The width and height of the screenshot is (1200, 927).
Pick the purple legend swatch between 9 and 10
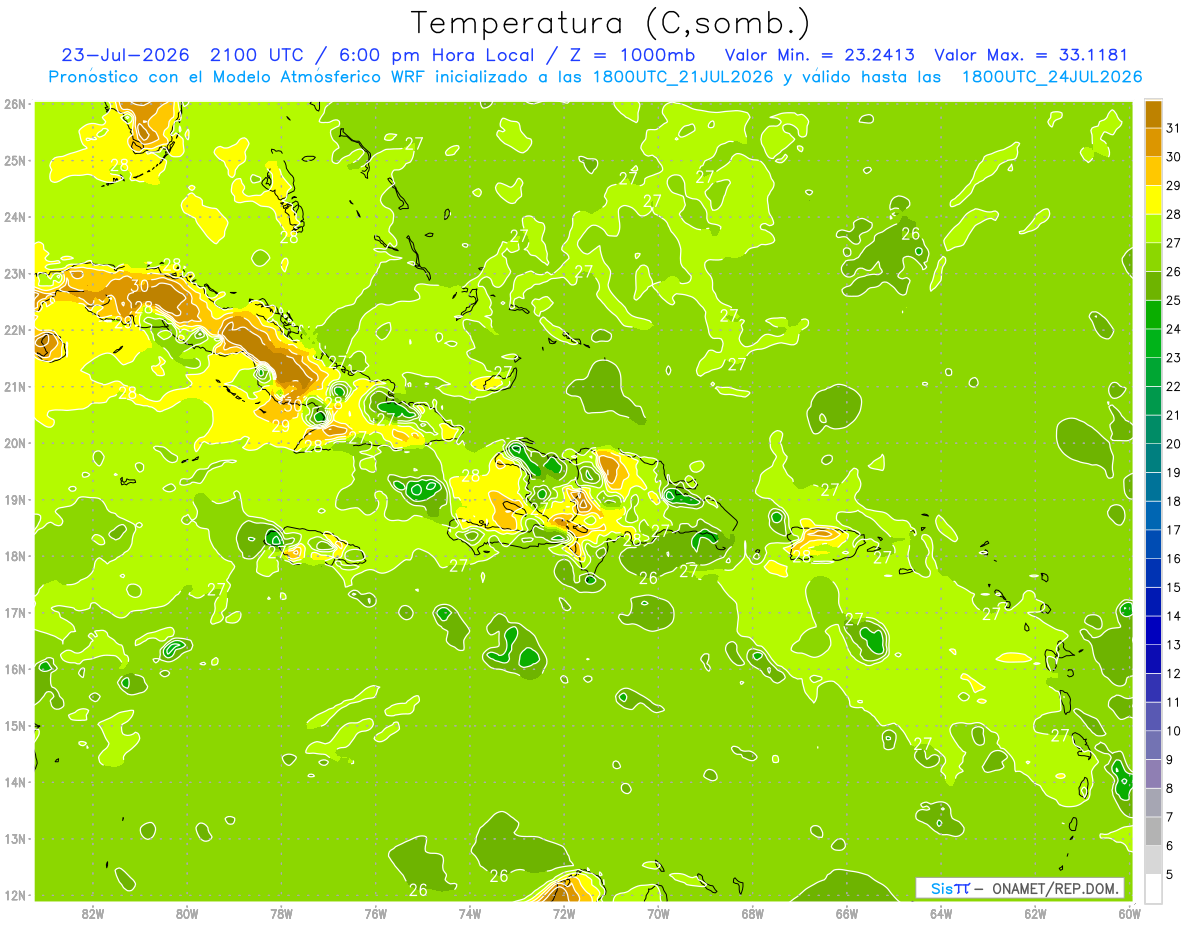click(x=1153, y=745)
